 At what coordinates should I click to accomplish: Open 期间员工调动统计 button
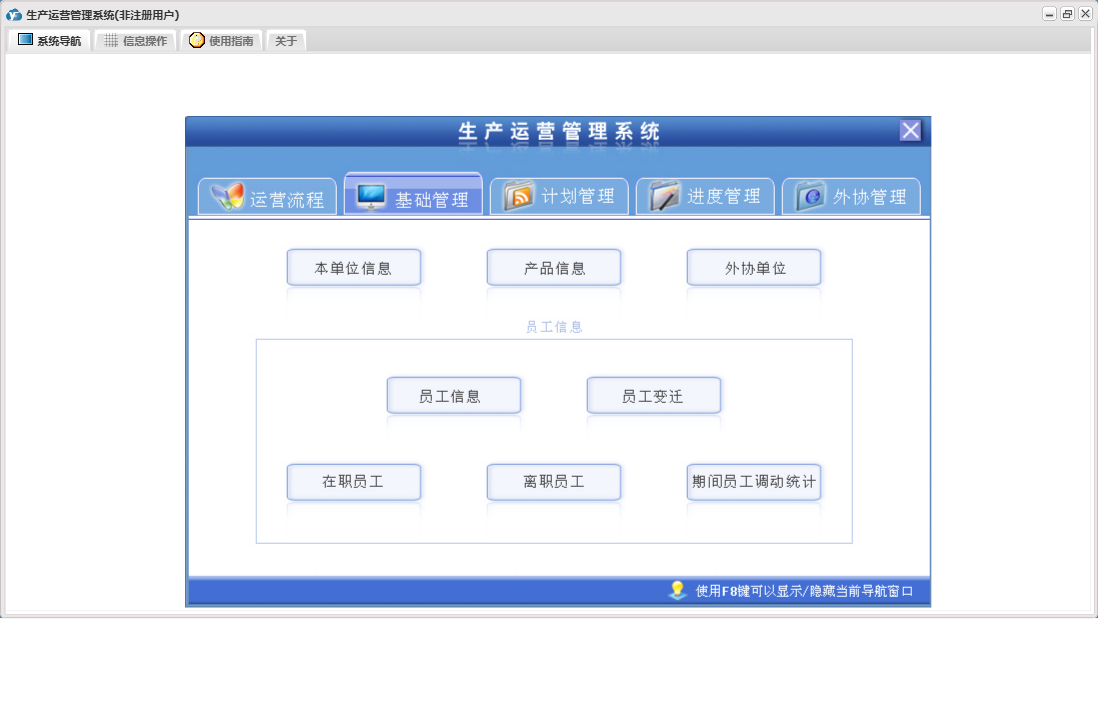tap(754, 482)
